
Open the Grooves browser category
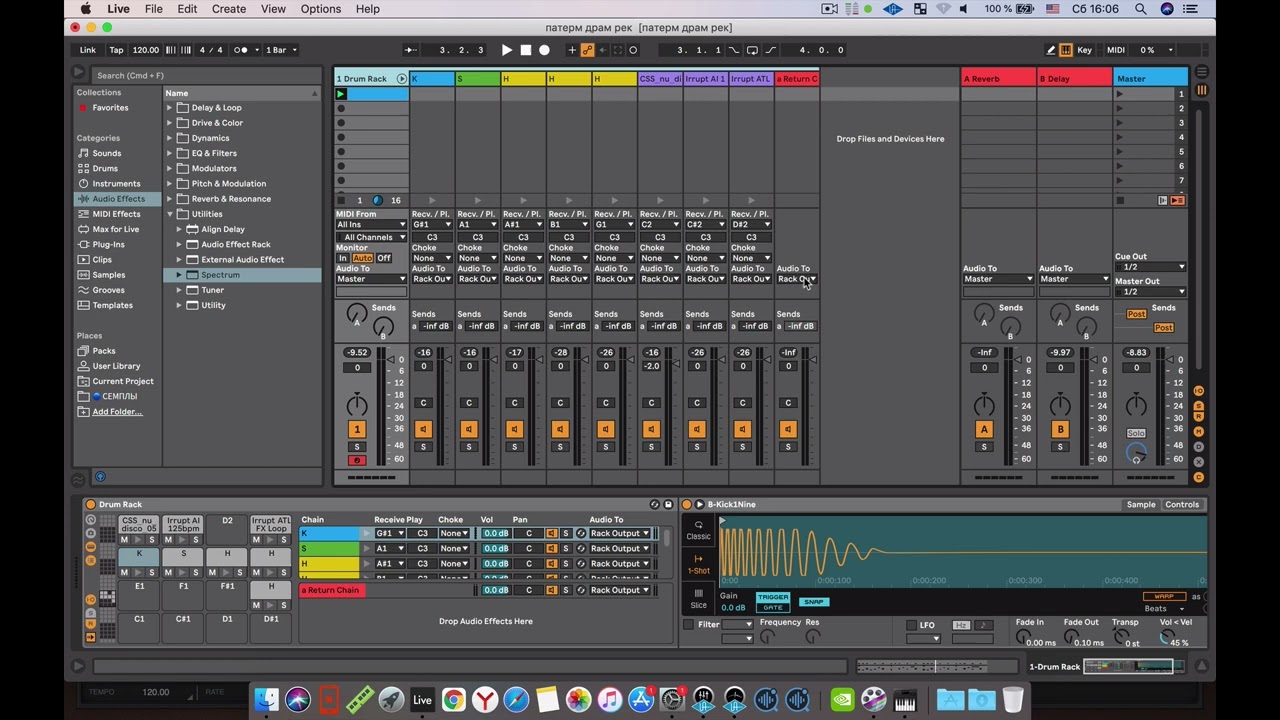[108, 290]
